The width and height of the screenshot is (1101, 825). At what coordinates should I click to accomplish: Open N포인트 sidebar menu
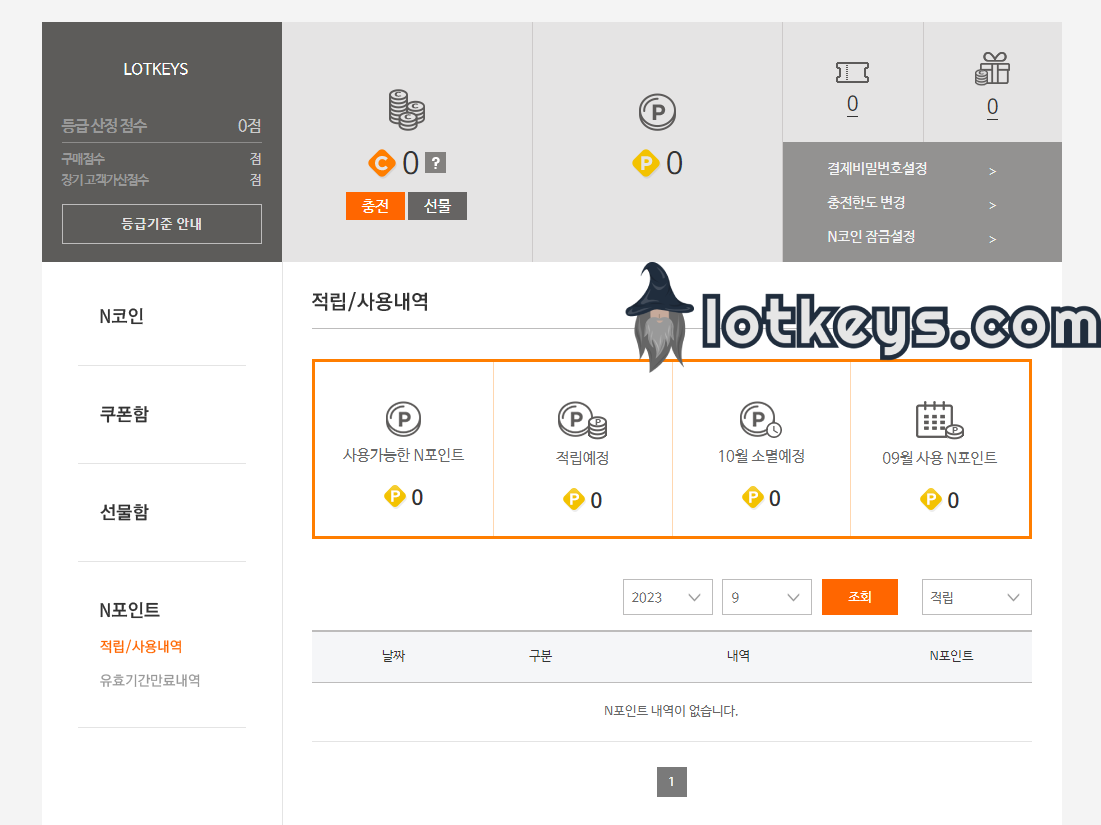[x=130, y=609]
